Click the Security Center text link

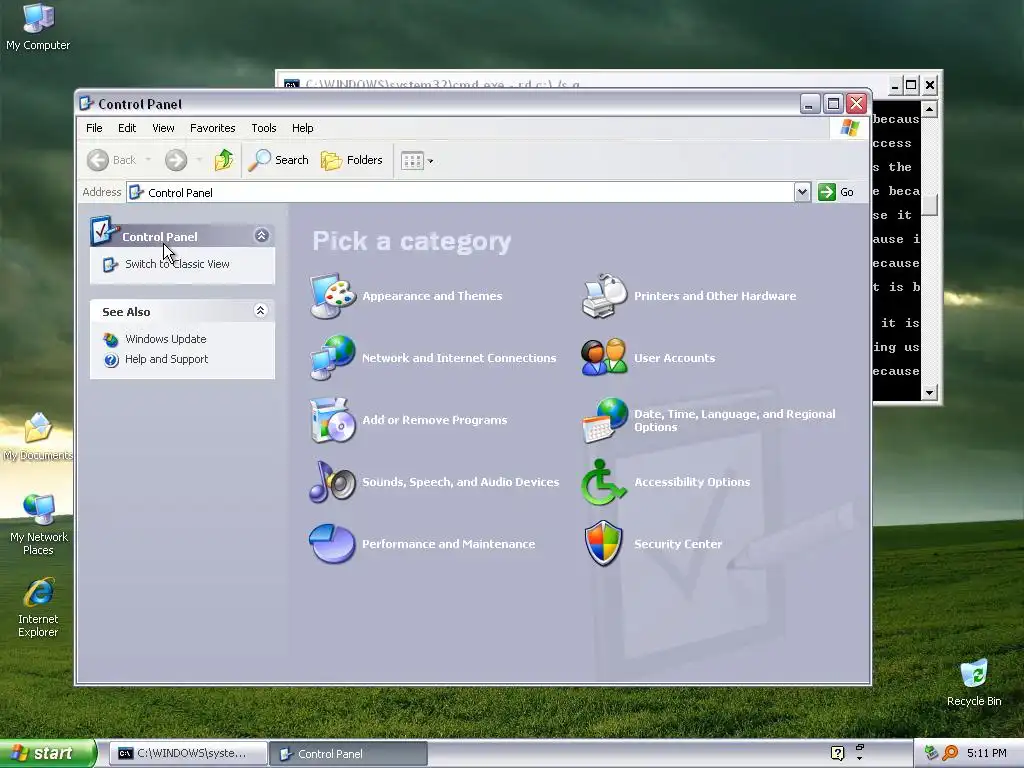coord(678,544)
